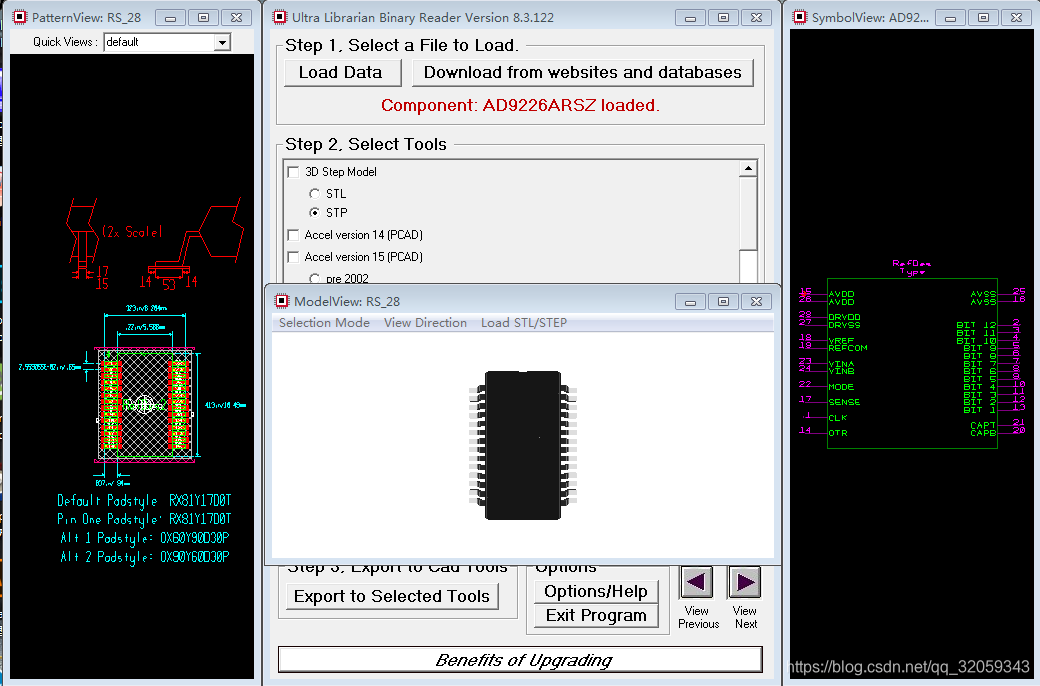Click the PatternView window title chip icon

pos(20,17)
